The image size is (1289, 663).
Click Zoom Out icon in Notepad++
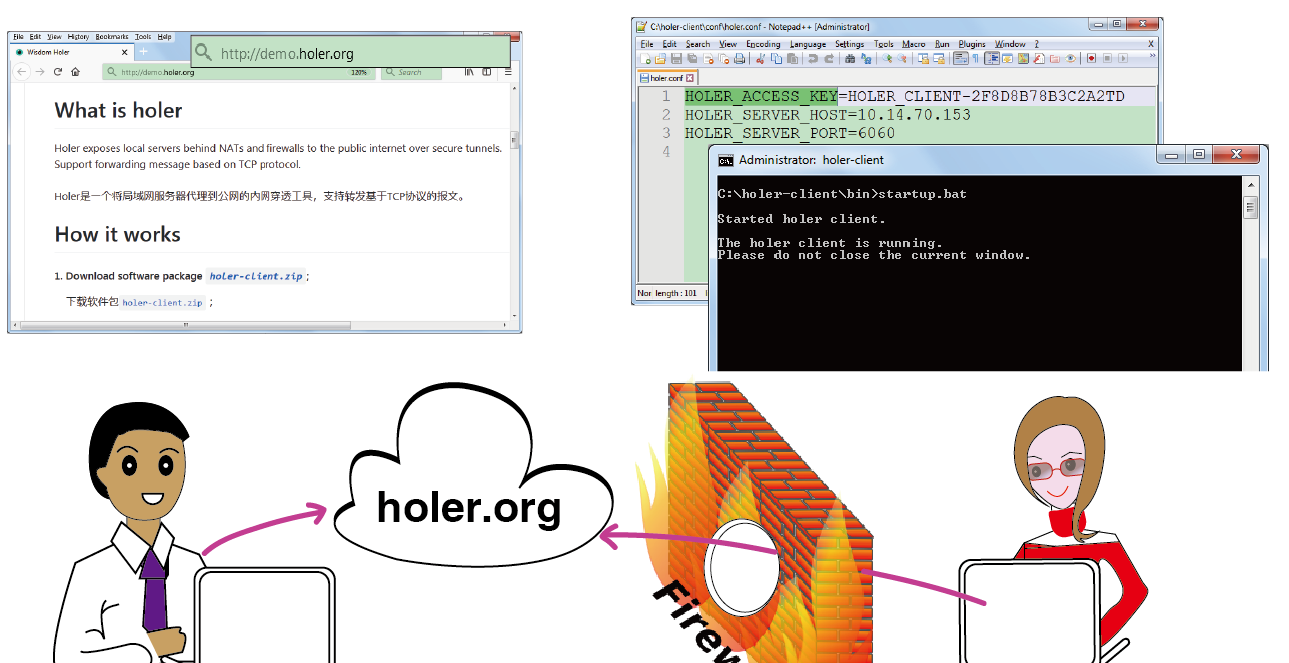tap(902, 58)
